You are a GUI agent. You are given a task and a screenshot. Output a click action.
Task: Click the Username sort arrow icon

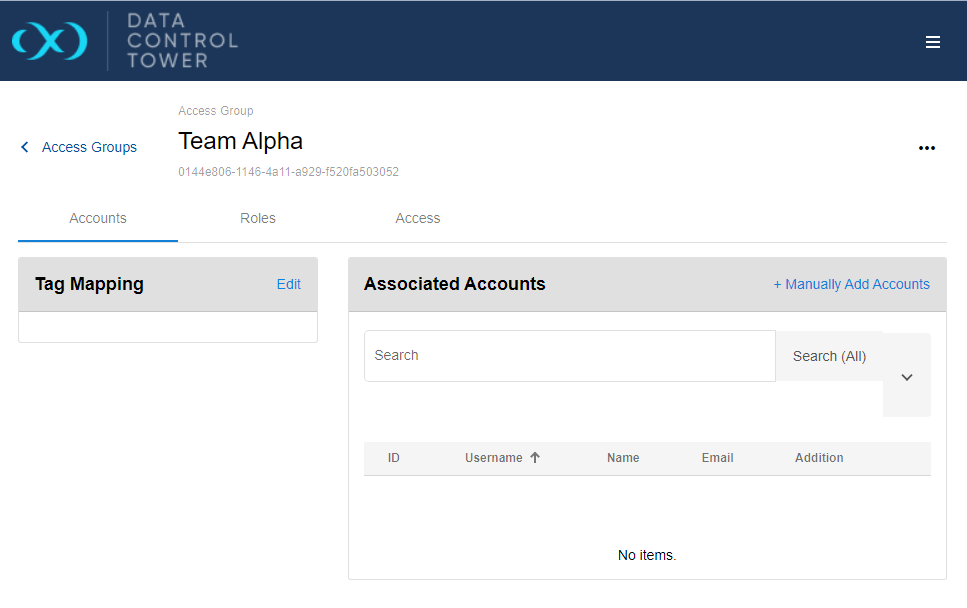point(535,458)
